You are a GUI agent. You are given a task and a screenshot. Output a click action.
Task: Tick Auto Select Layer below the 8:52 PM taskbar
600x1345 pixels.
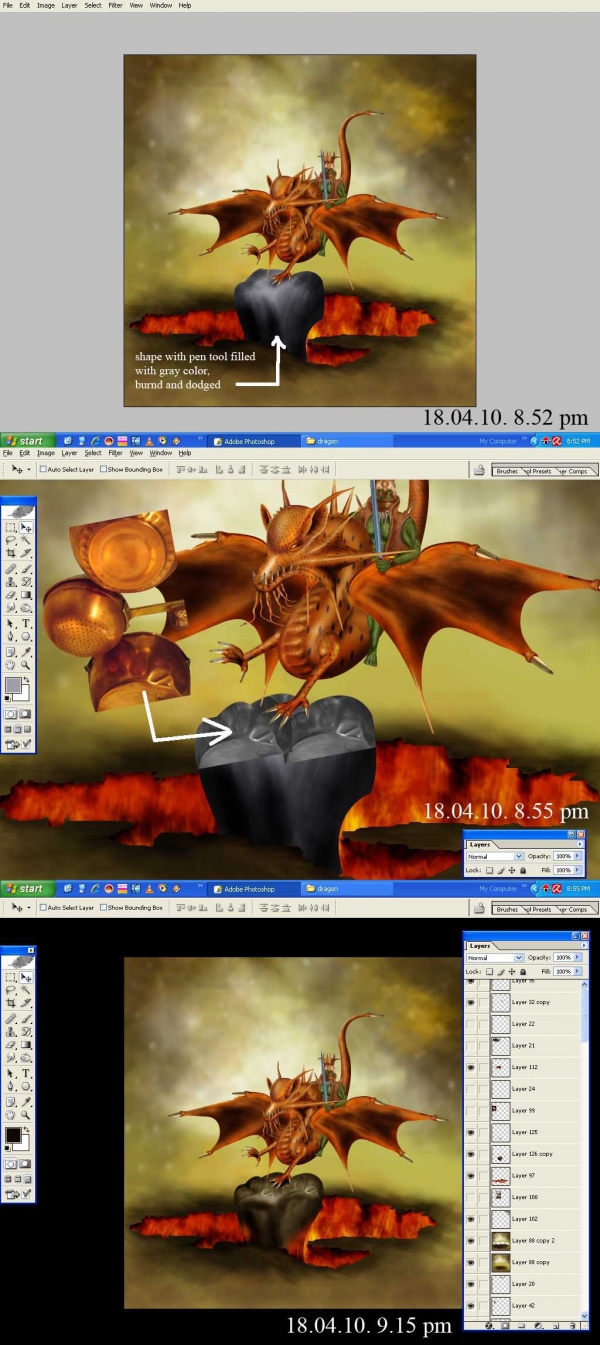pos(43,469)
